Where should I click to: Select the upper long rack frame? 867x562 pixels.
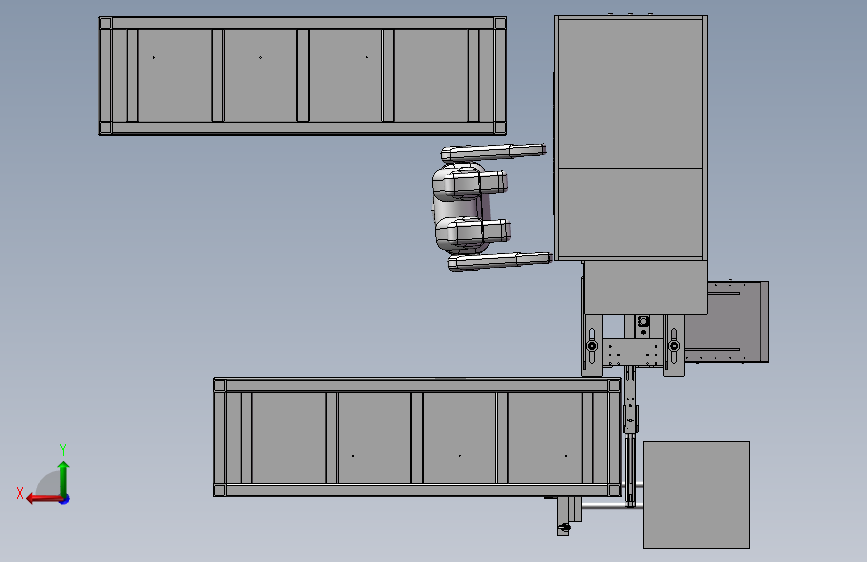[302, 76]
